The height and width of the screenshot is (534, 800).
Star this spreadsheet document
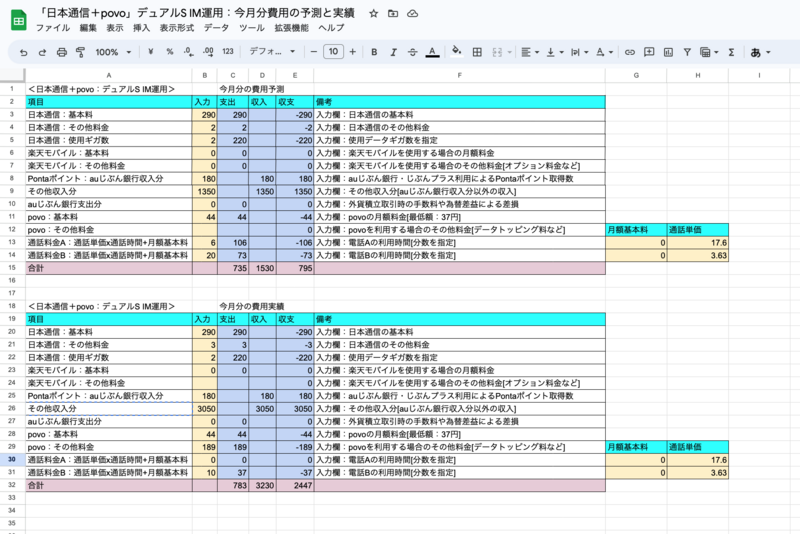pyautogui.click(x=373, y=14)
